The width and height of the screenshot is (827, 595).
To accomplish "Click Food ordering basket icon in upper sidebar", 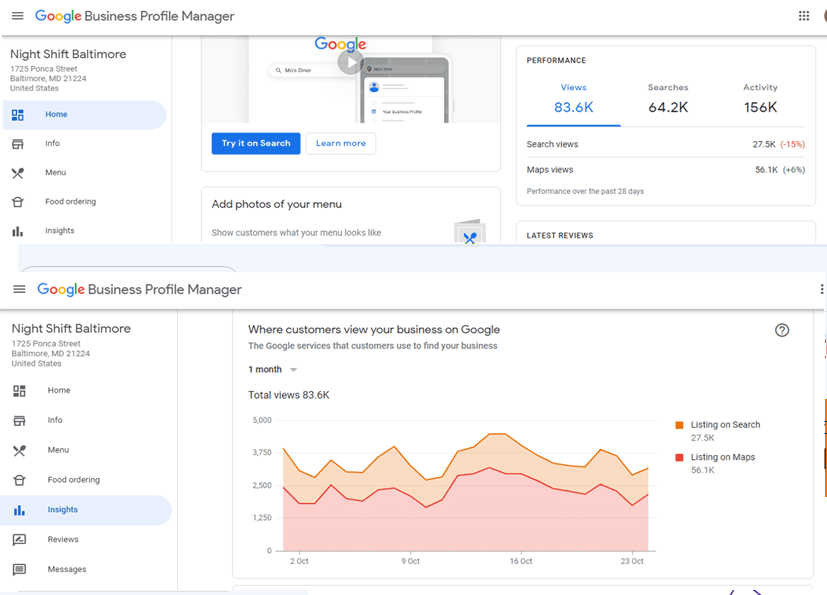I will point(18,201).
